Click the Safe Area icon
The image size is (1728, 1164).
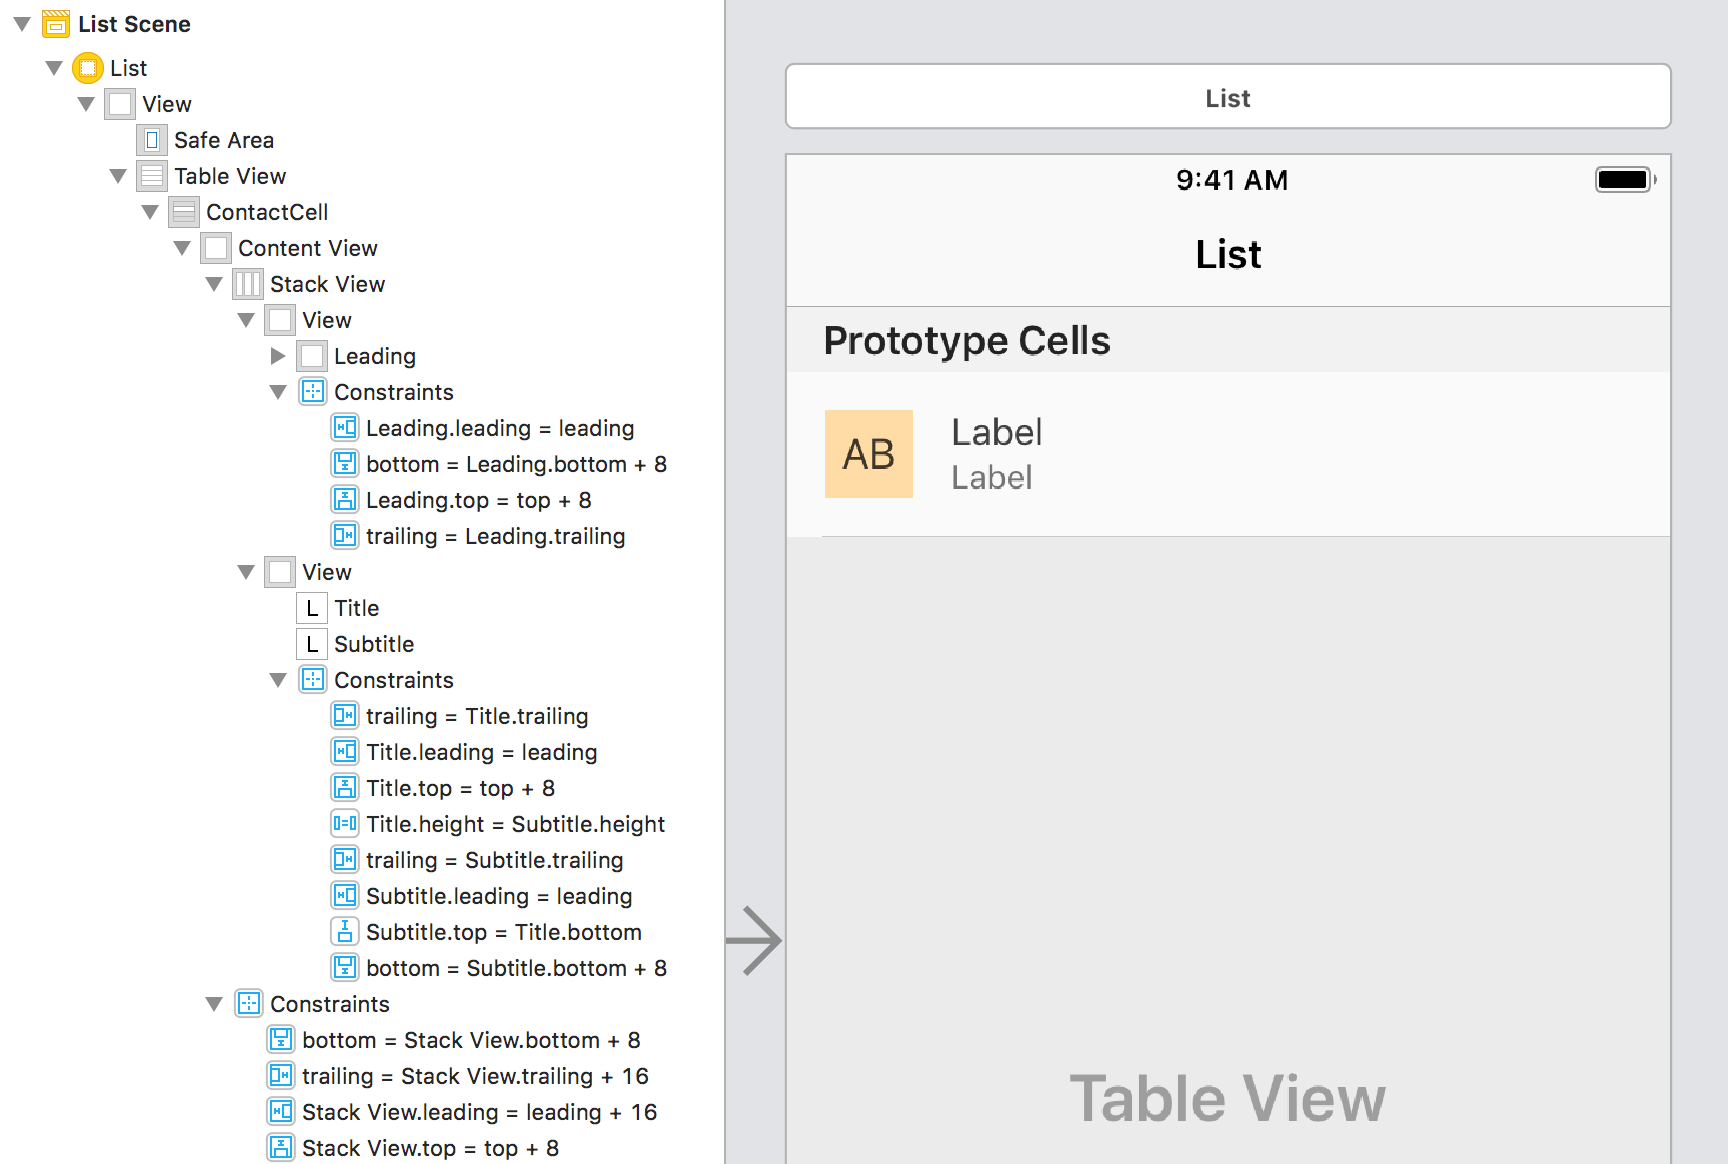point(152,140)
